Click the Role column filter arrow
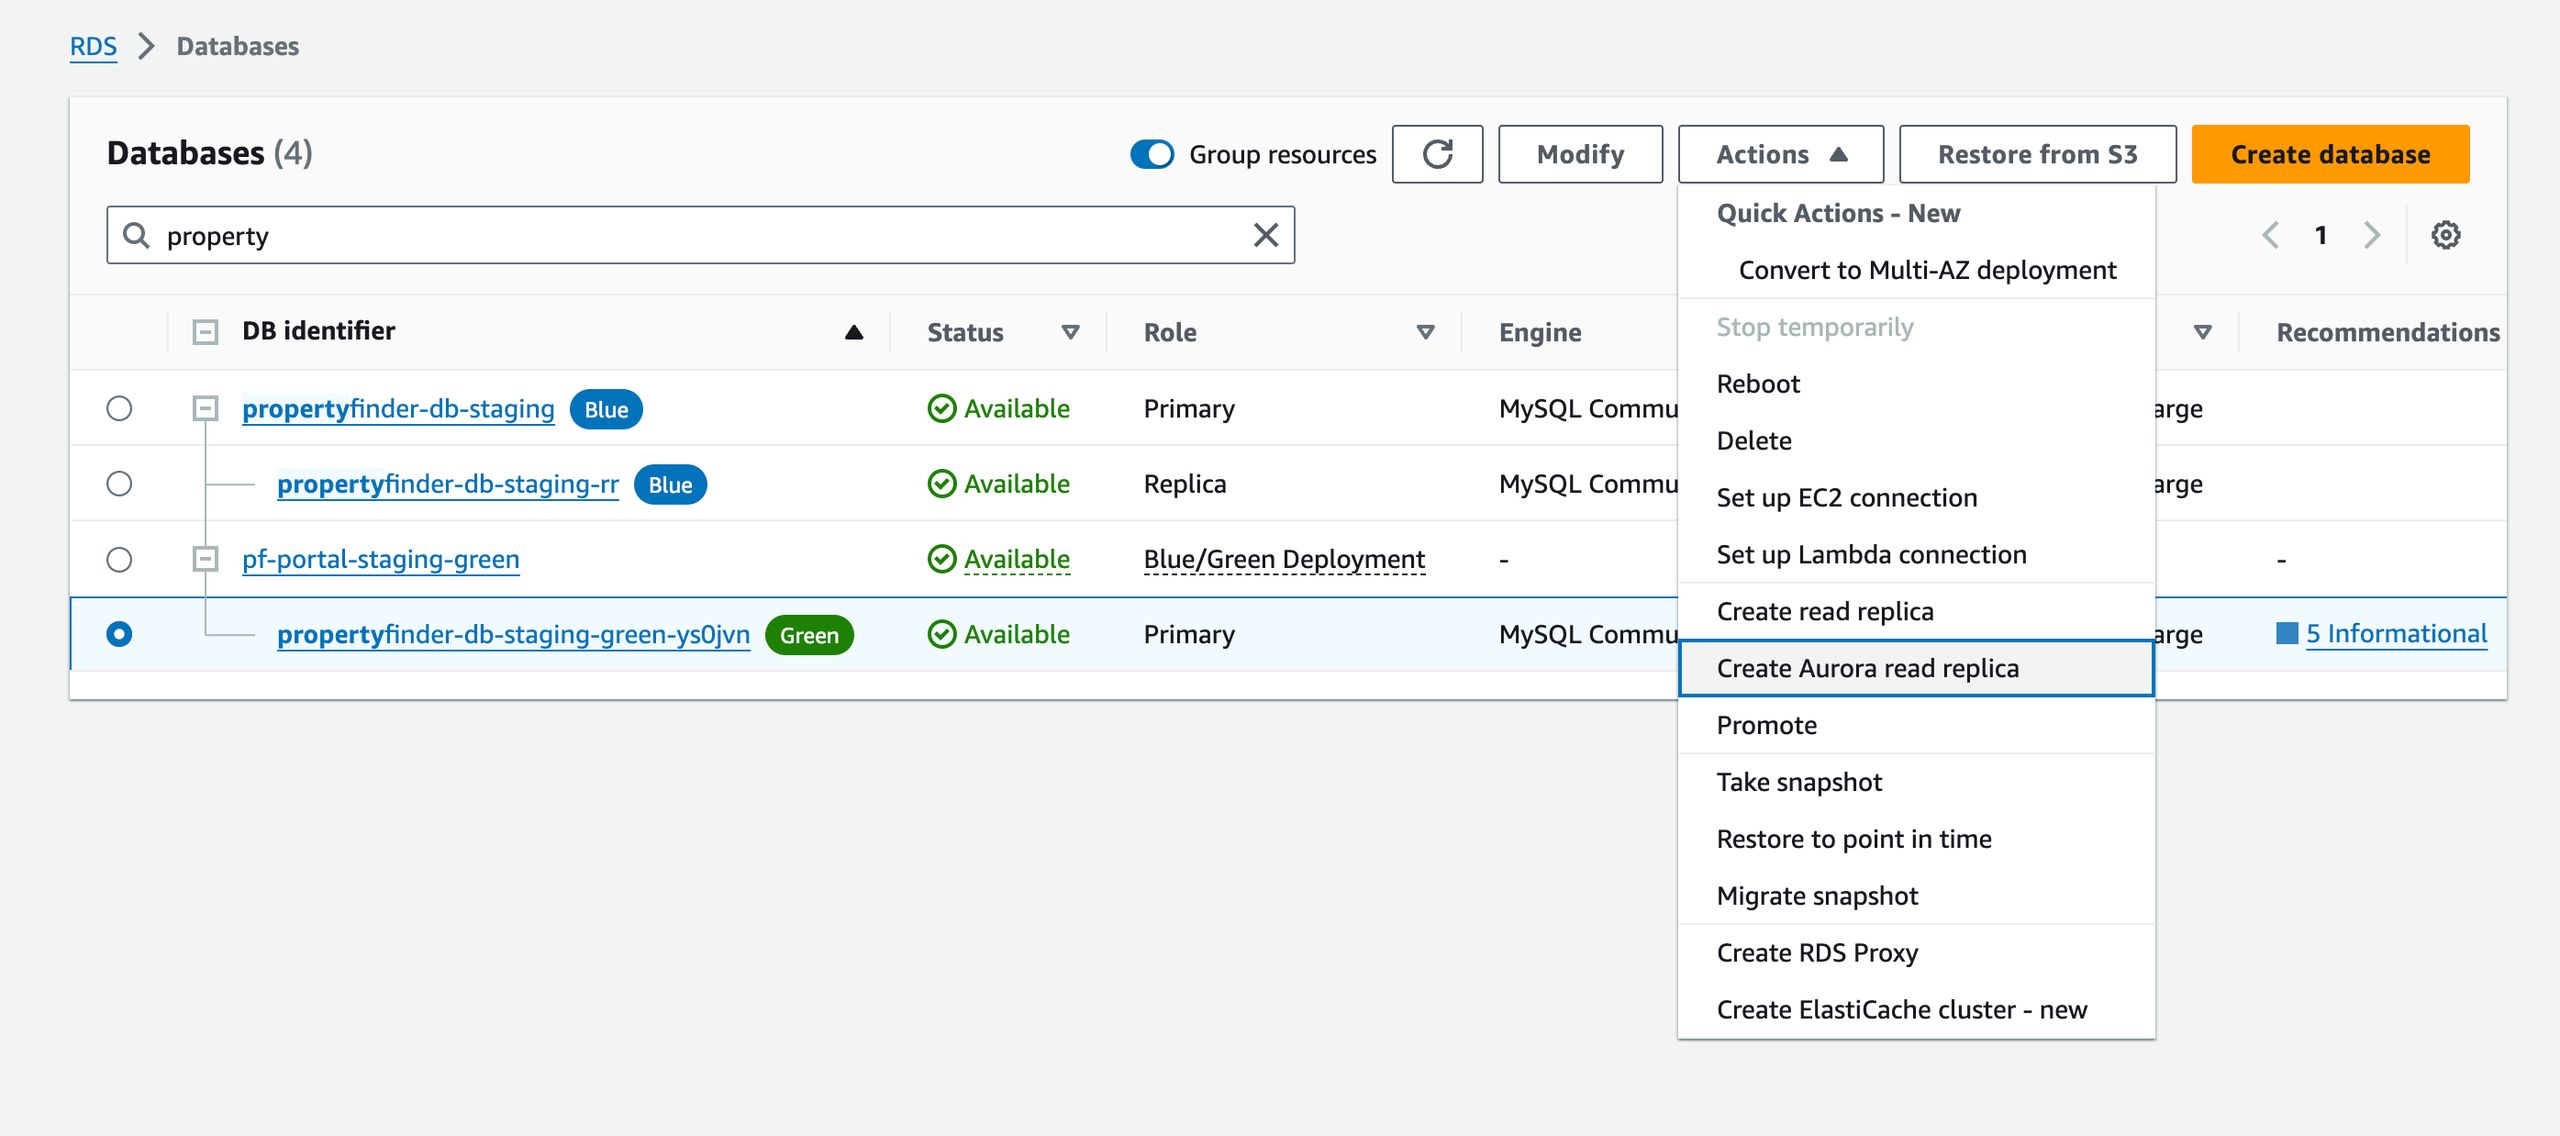This screenshot has height=1136, width=2560. [1426, 332]
